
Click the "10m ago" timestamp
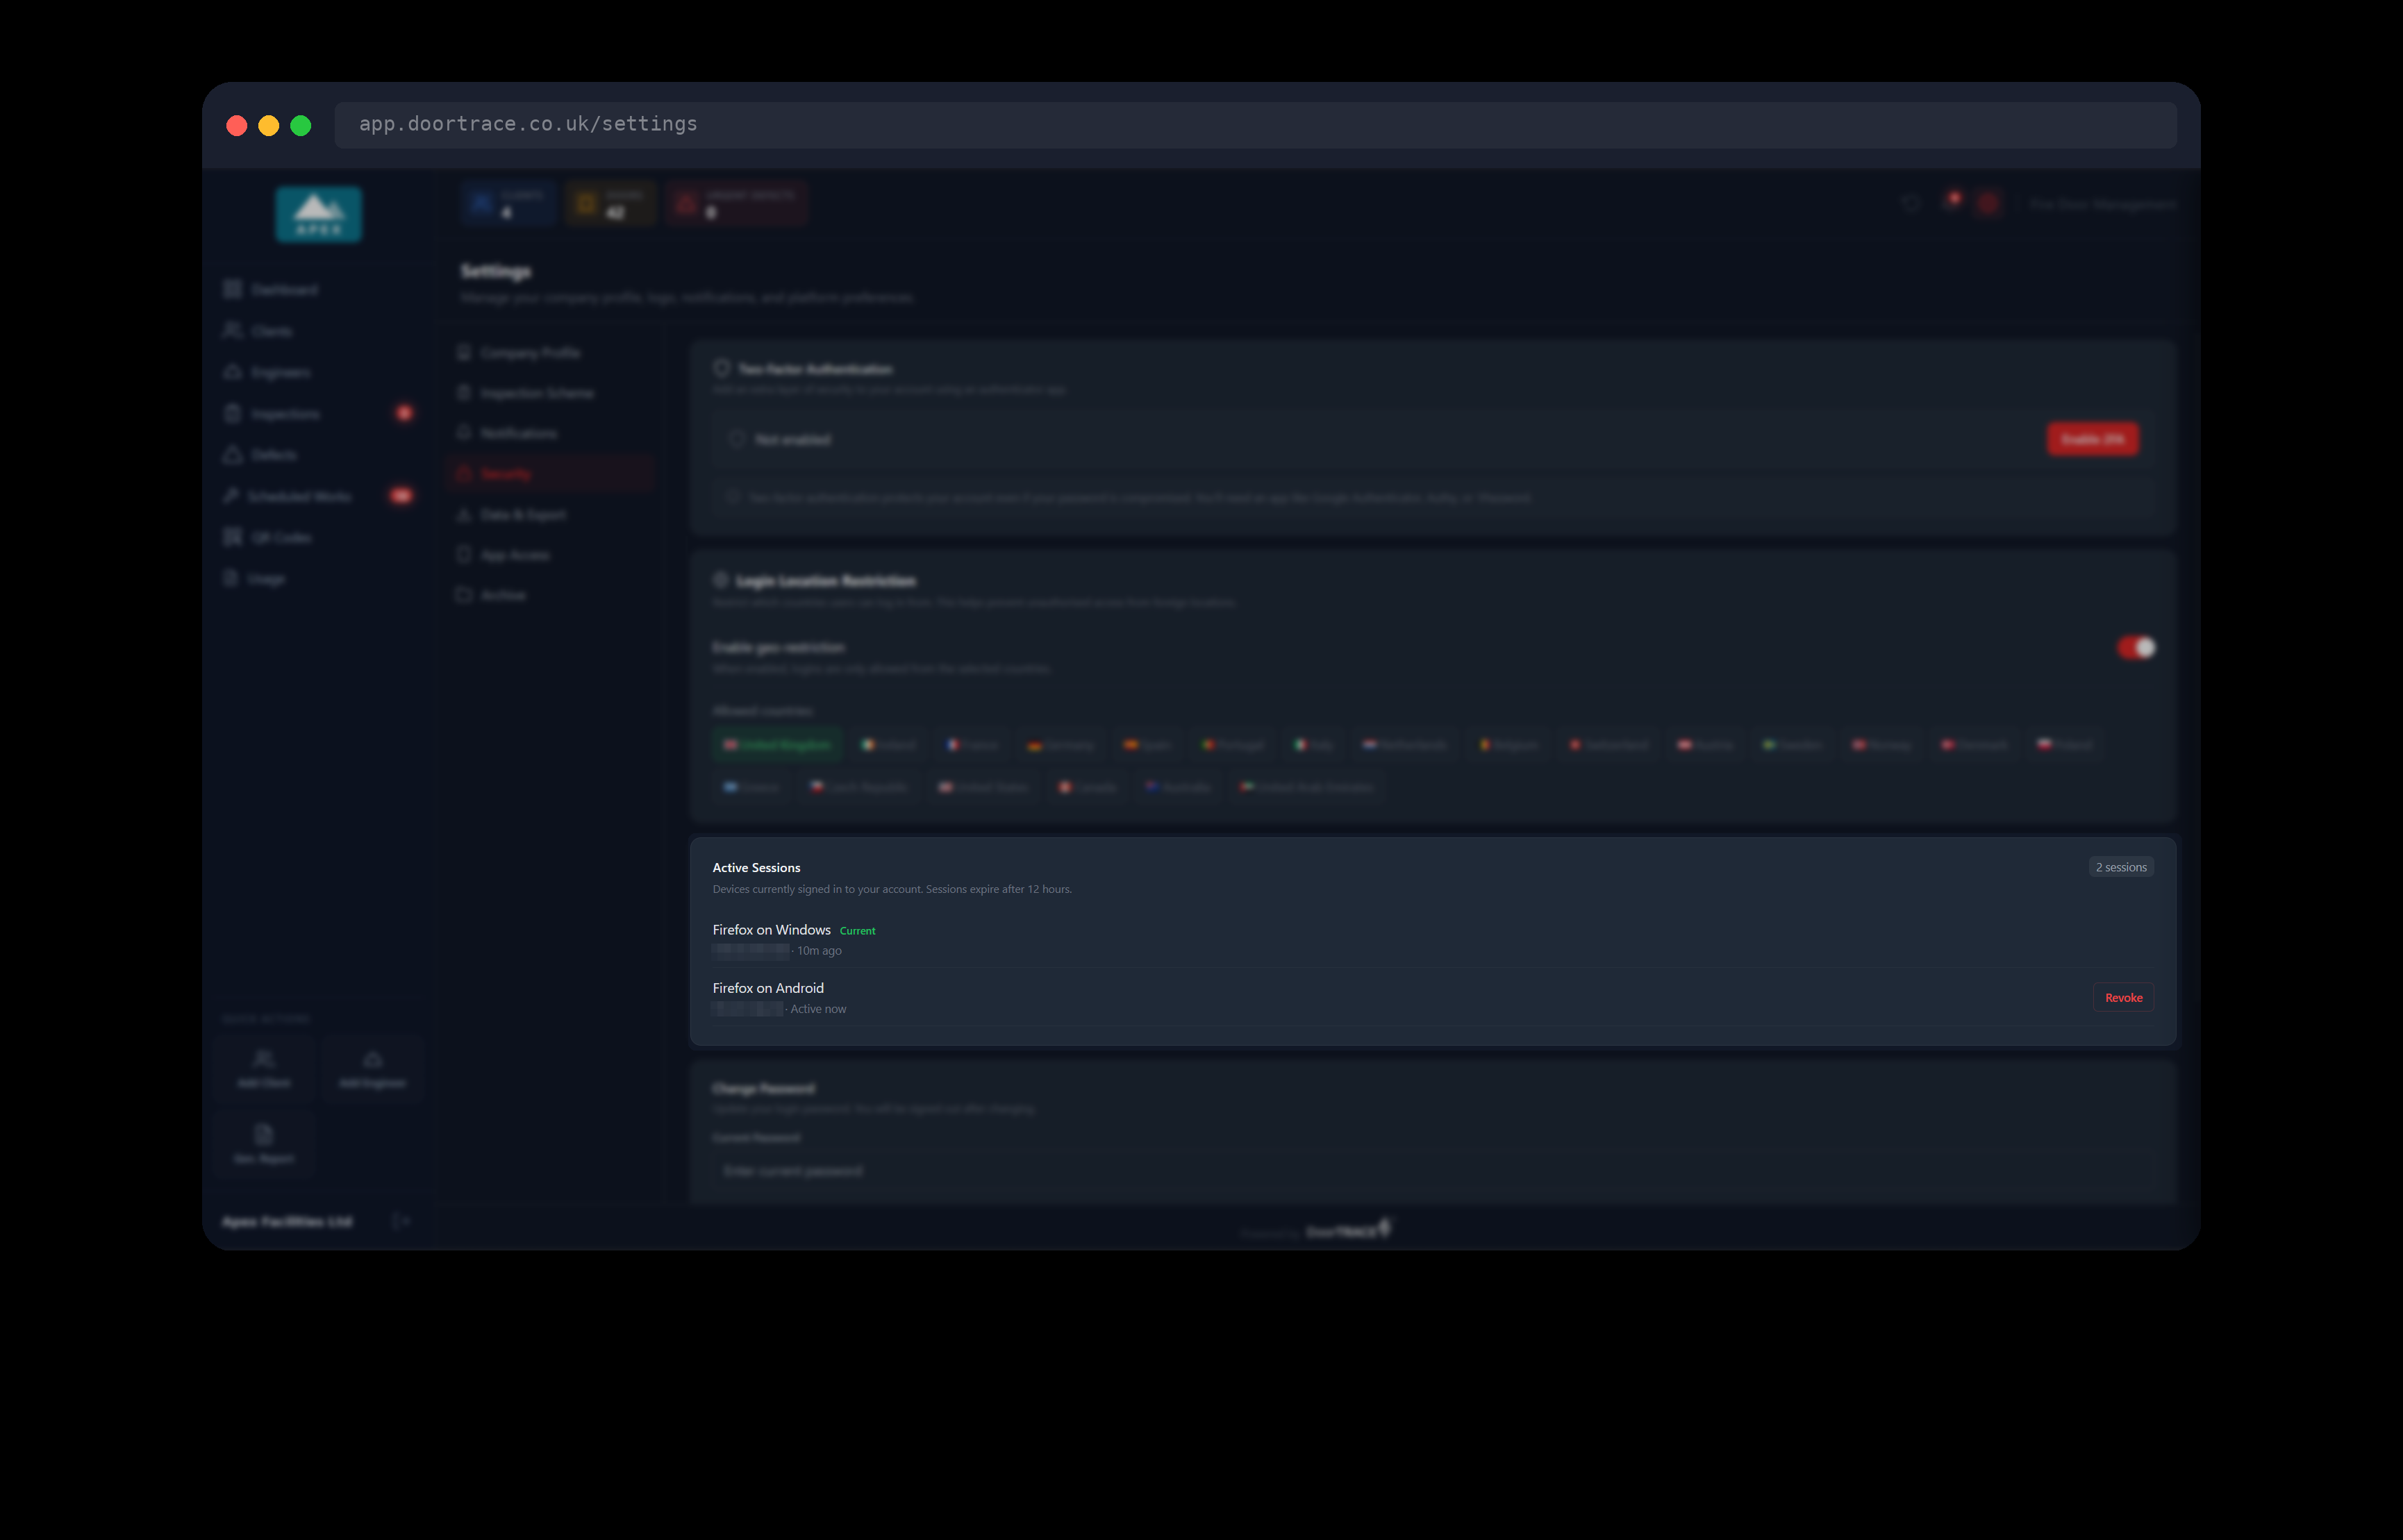819,951
